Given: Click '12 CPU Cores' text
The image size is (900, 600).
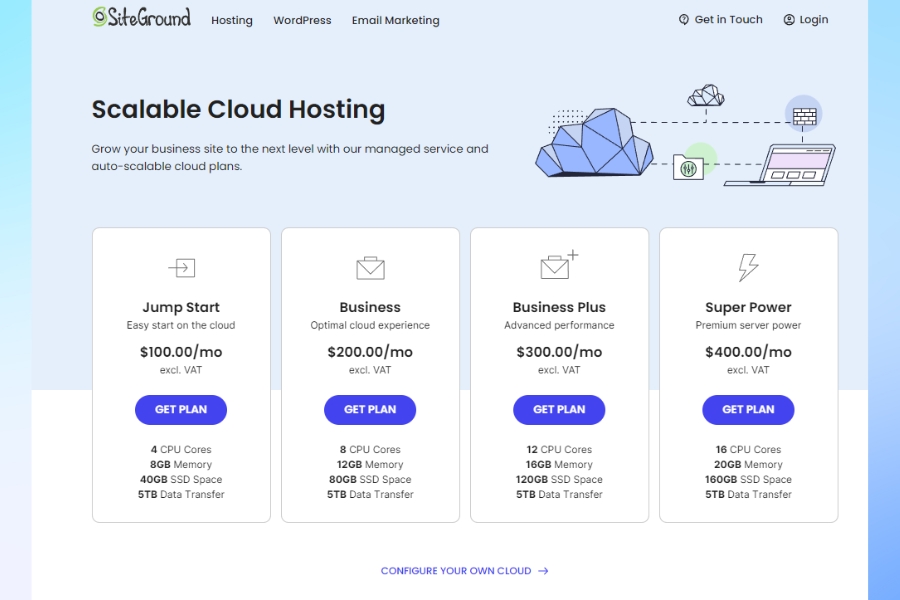Looking at the screenshot, I should pyautogui.click(x=559, y=450).
